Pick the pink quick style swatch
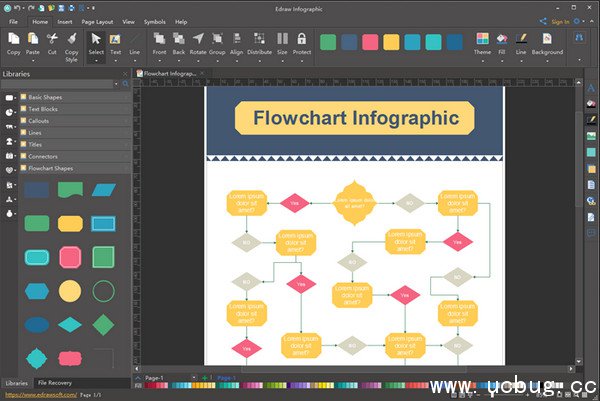The width and height of the screenshot is (600, 401). [x=370, y=42]
